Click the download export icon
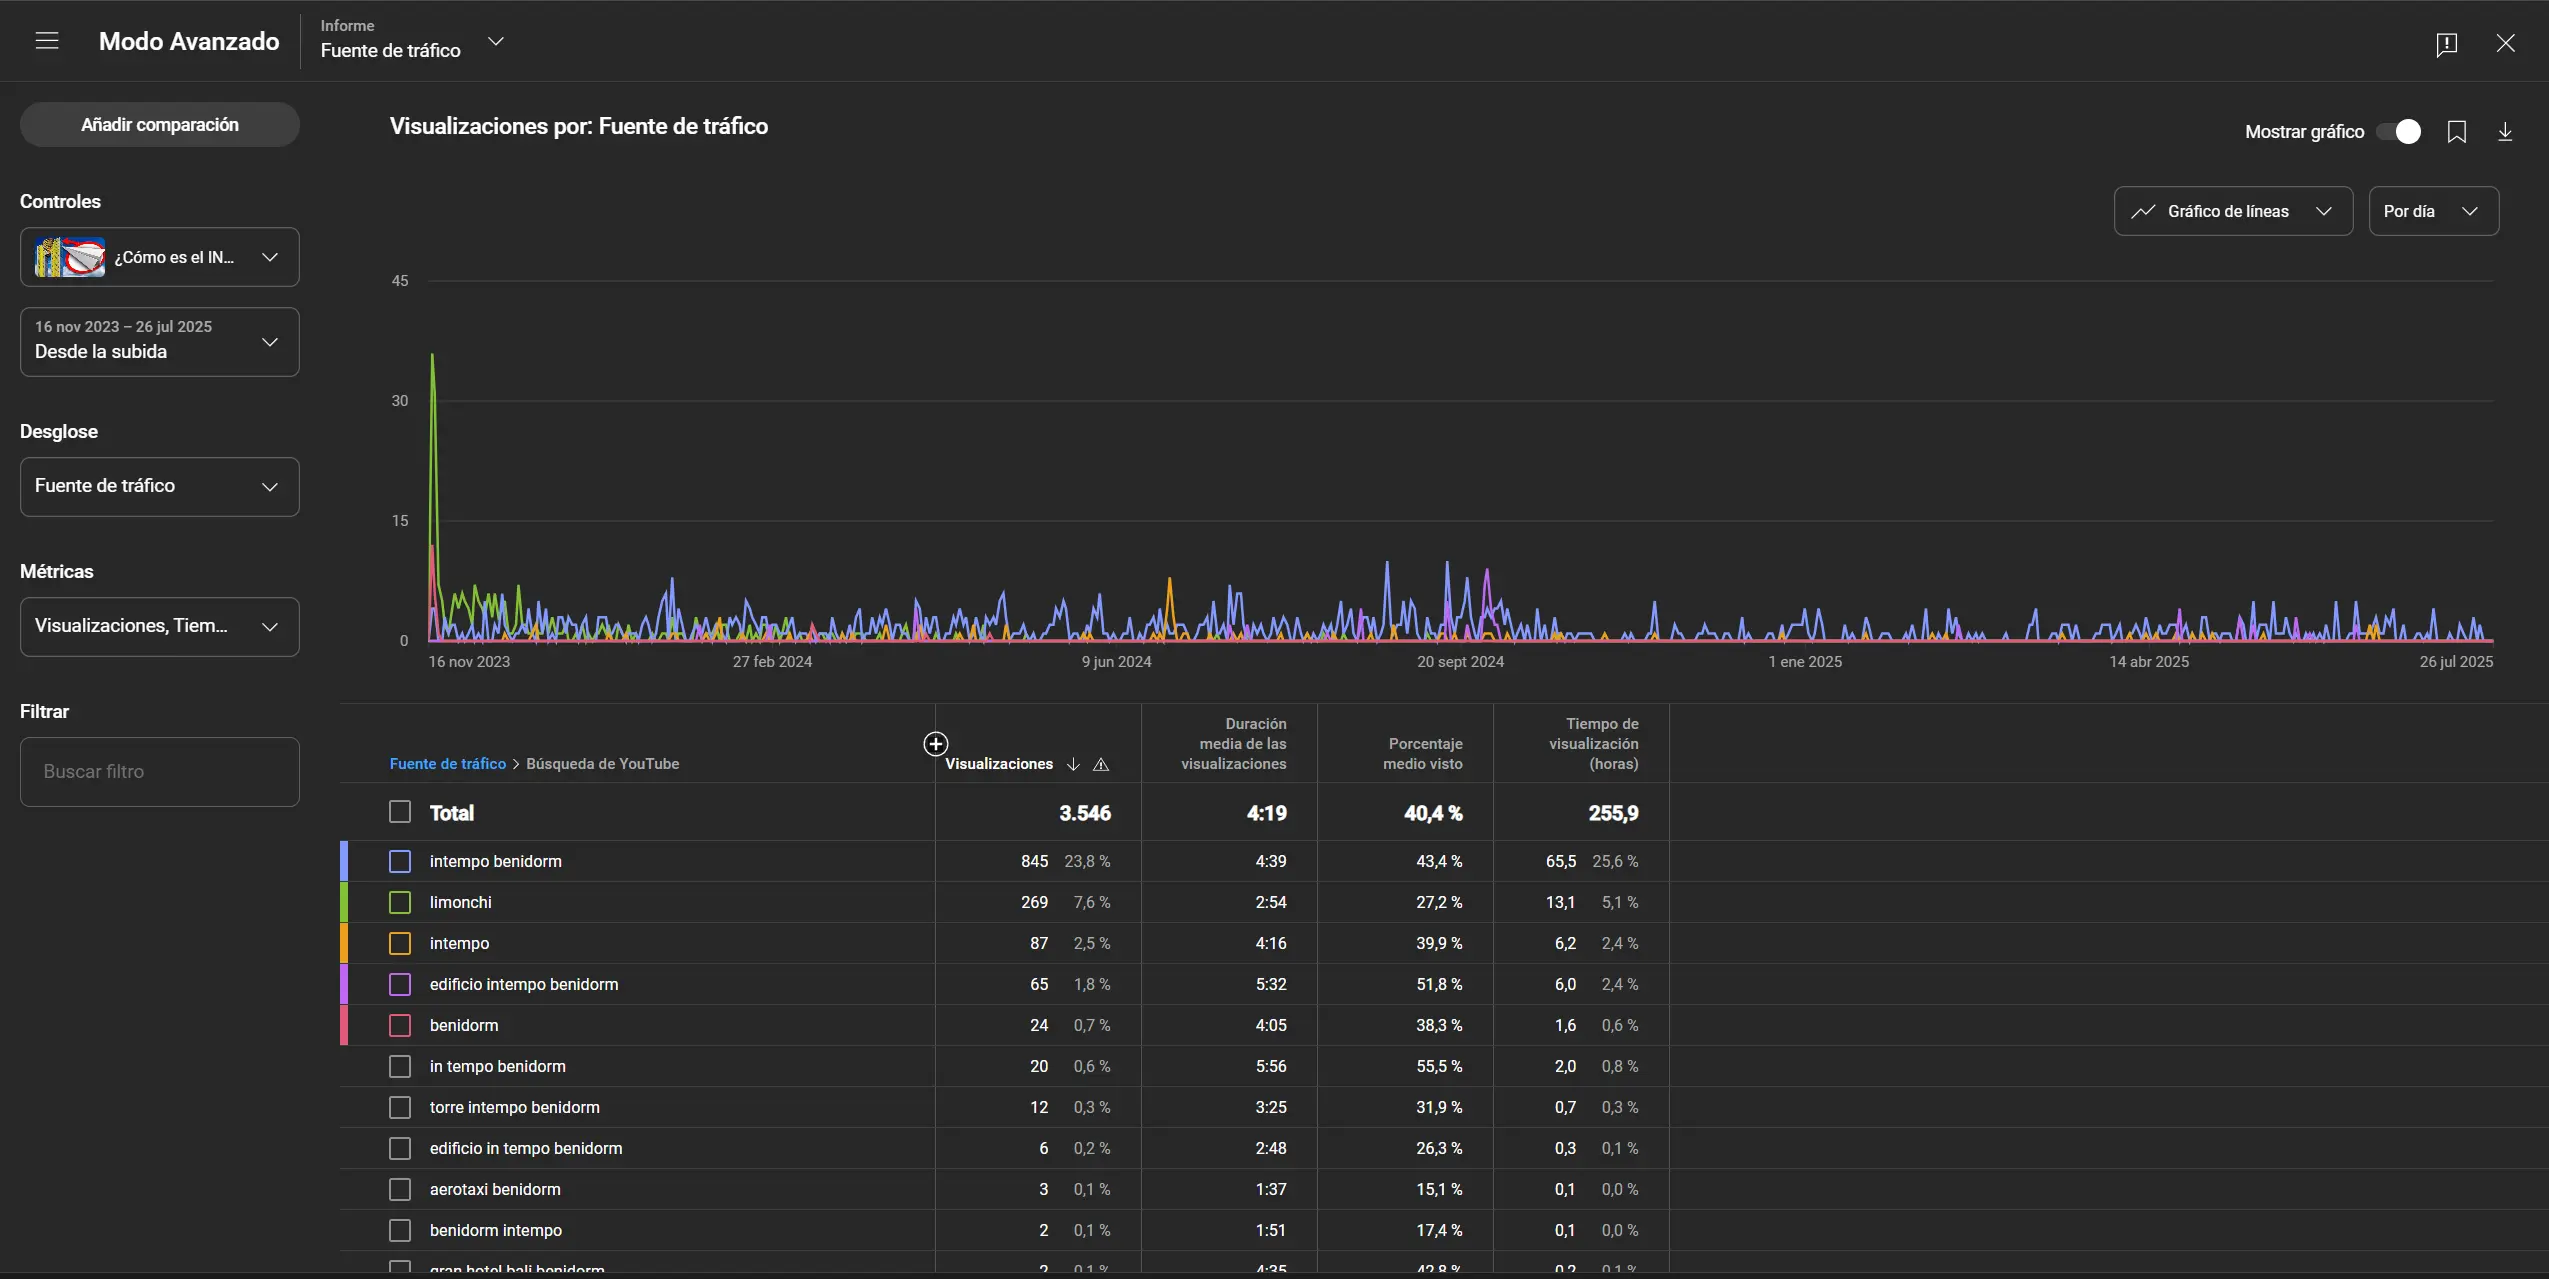The width and height of the screenshot is (2549, 1279). point(2504,132)
